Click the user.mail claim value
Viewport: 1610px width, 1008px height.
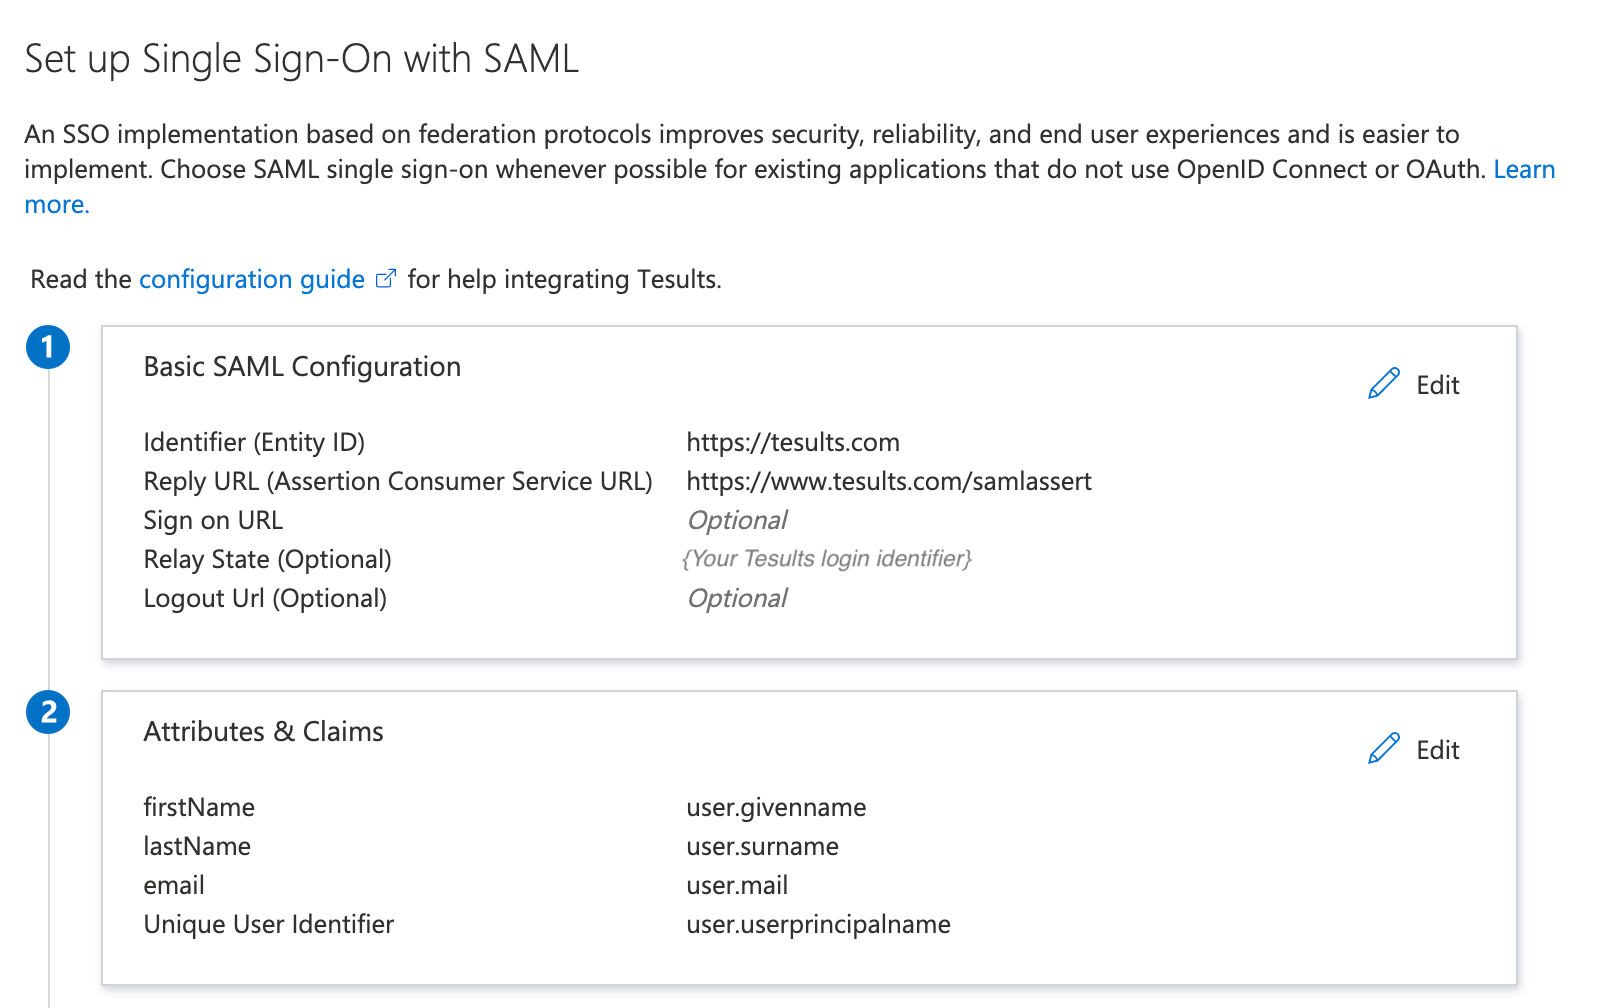pyautogui.click(x=737, y=885)
